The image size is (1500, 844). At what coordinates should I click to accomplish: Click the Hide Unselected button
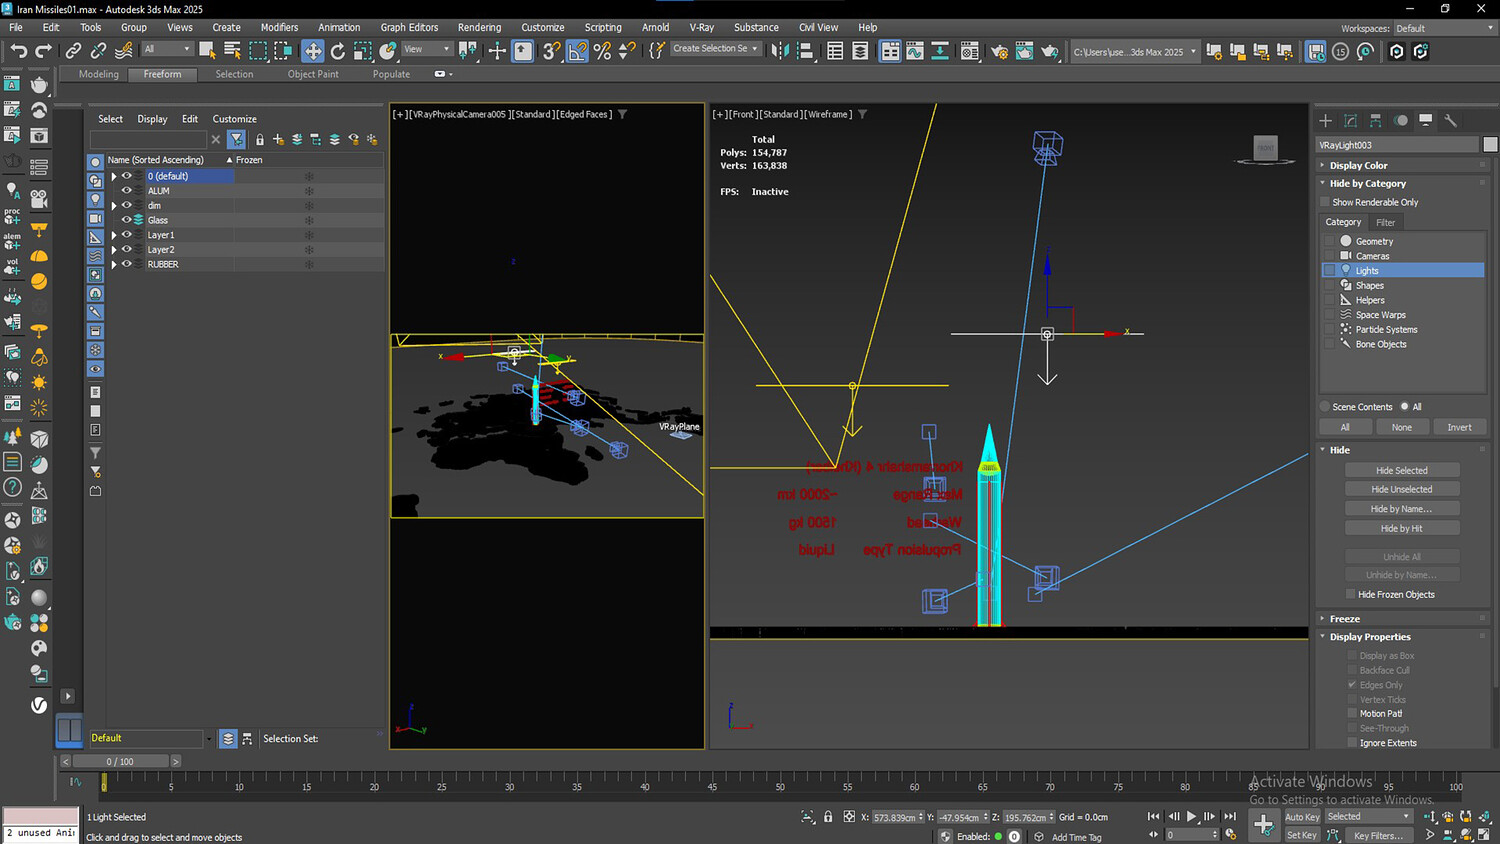pos(1401,489)
